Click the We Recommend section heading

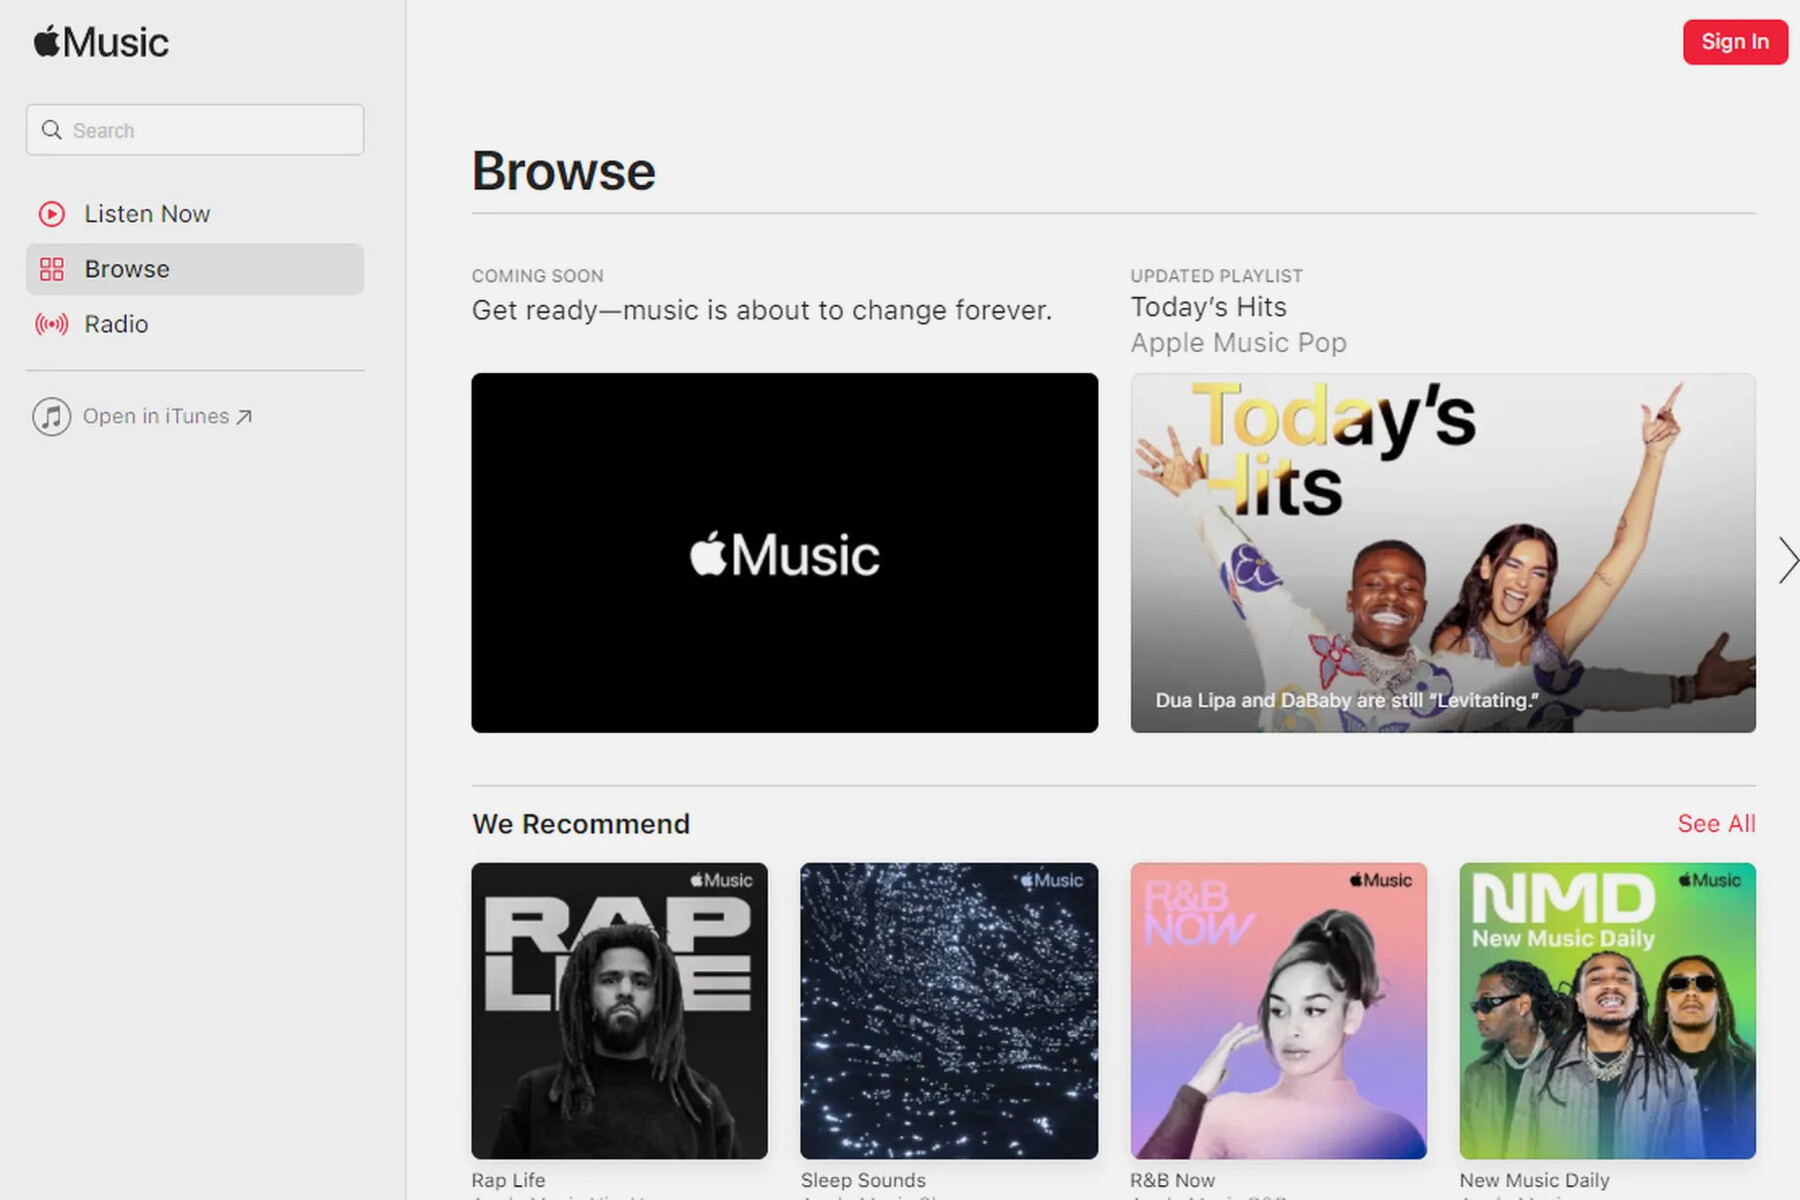[x=581, y=824]
